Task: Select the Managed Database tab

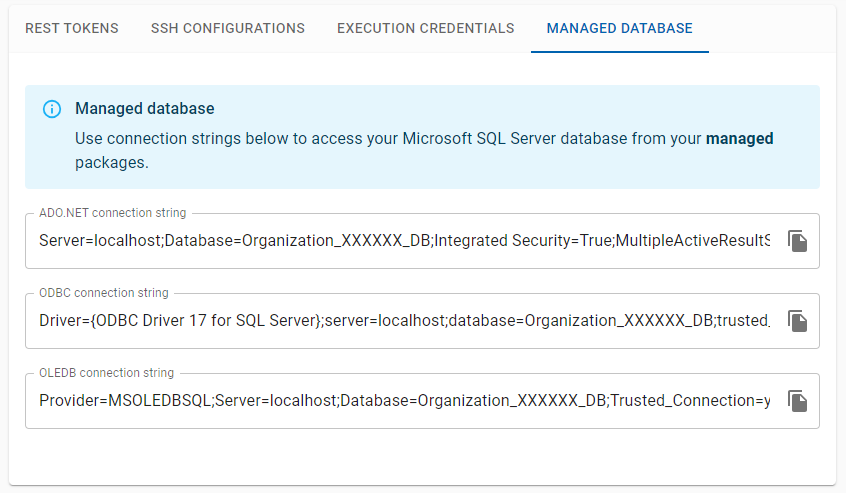Action: [619, 28]
